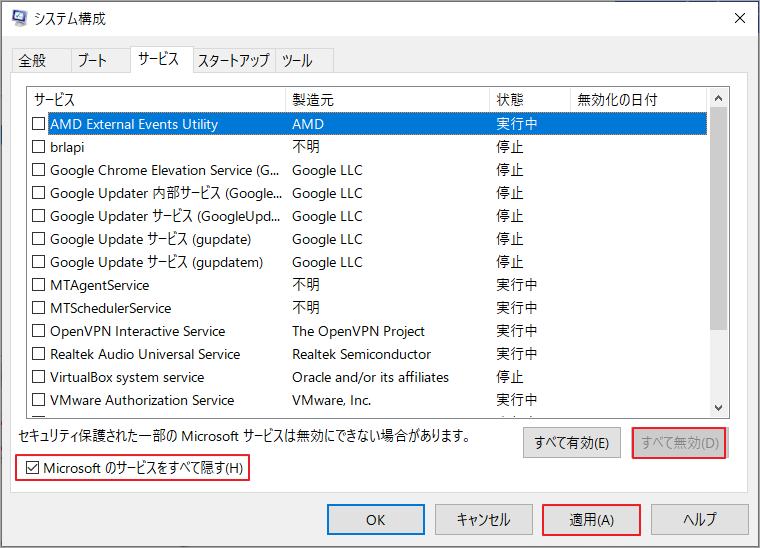Confirm with the OK button
This screenshot has height=548, width=760.
pyautogui.click(x=375, y=519)
